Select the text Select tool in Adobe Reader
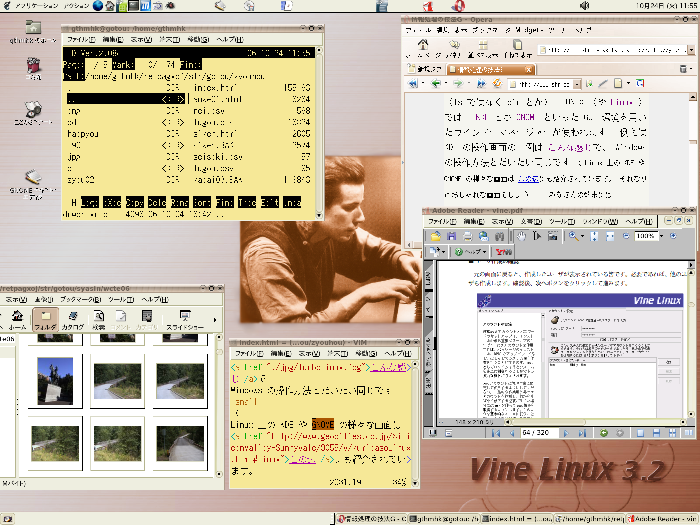The image size is (700, 525). click(x=537, y=236)
